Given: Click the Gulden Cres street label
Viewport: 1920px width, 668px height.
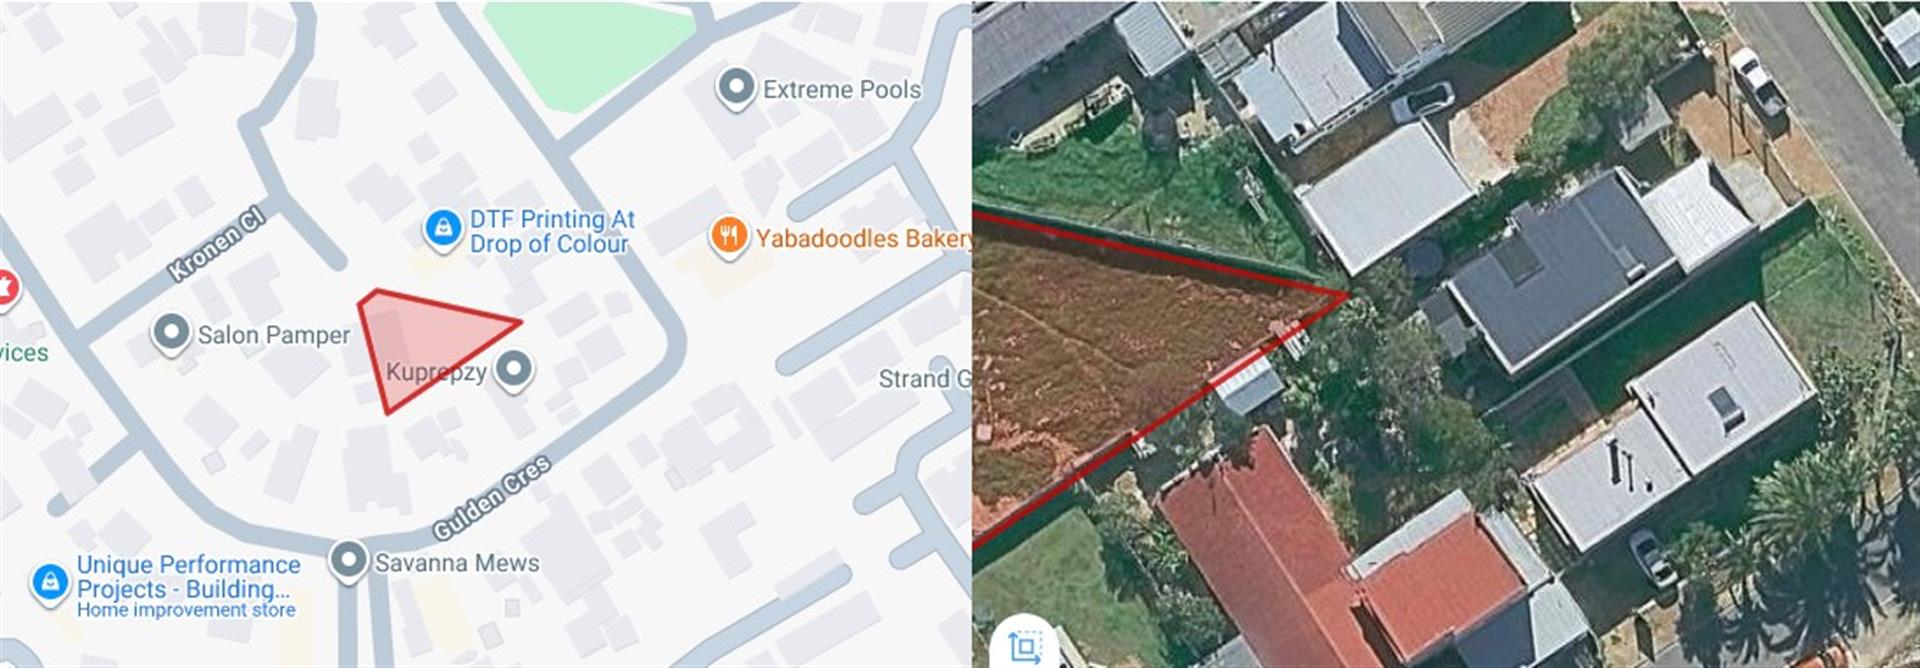Looking at the screenshot, I should [491, 497].
